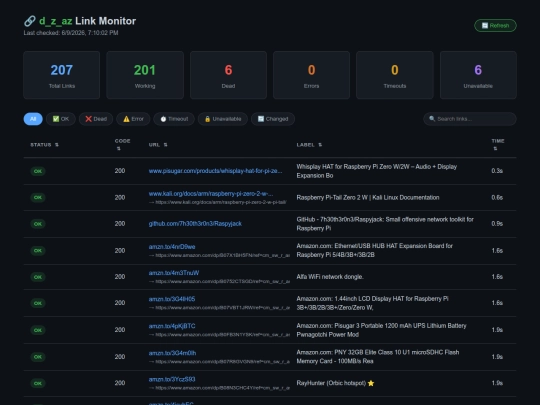Viewport: 540px width, 405px height.
Task: Filter by OK status
Action: (x=61, y=119)
